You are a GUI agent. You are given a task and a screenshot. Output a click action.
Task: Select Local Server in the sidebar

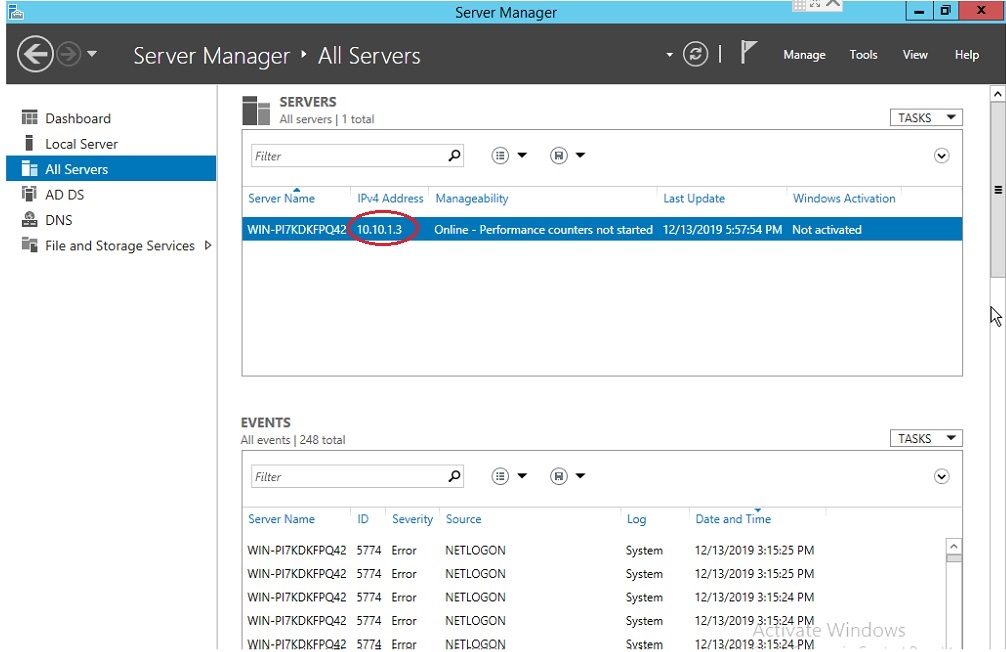point(111,144)
